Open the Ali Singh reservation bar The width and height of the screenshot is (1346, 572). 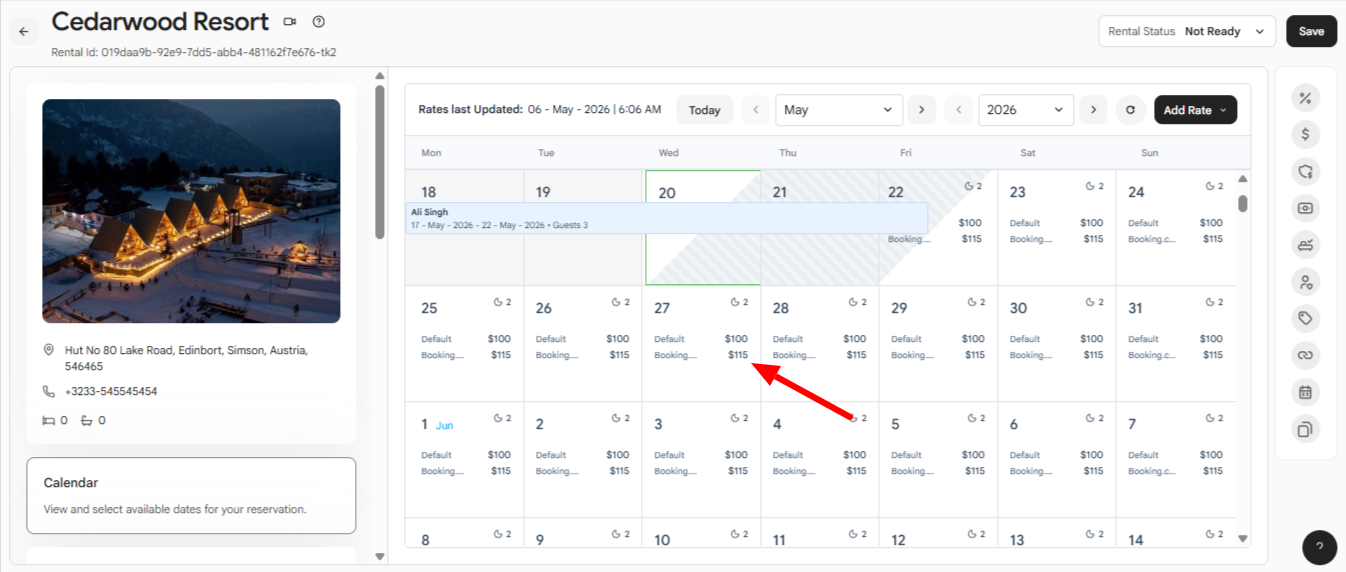[667, 218]
